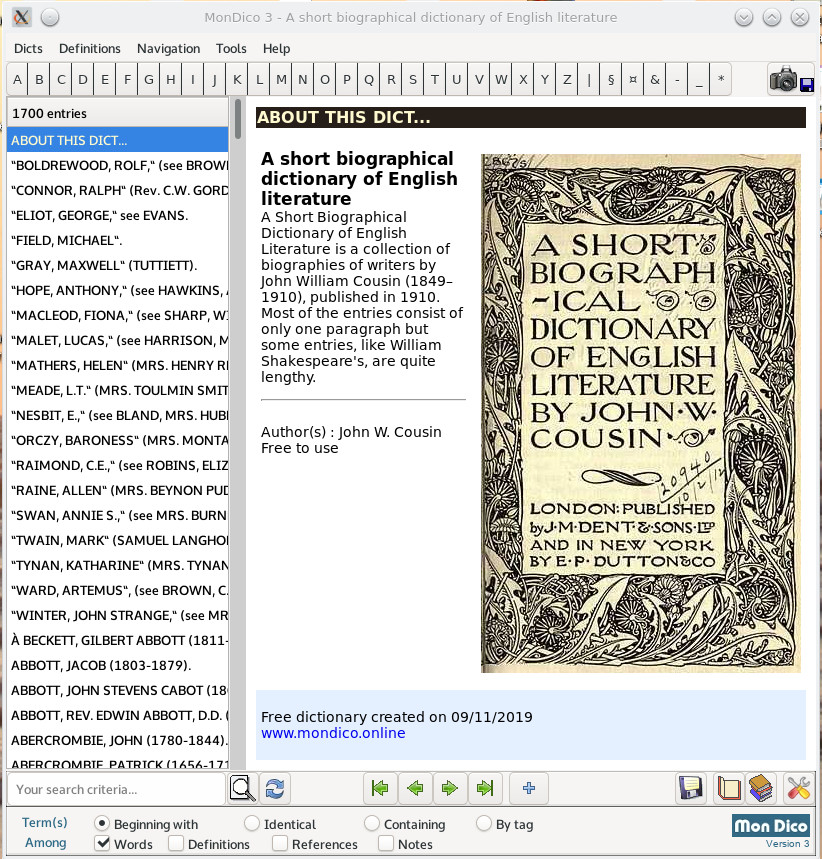Screen dimensions: 822x859
Task: Select the By tag radio button
Action: click(x=483, y=823)
